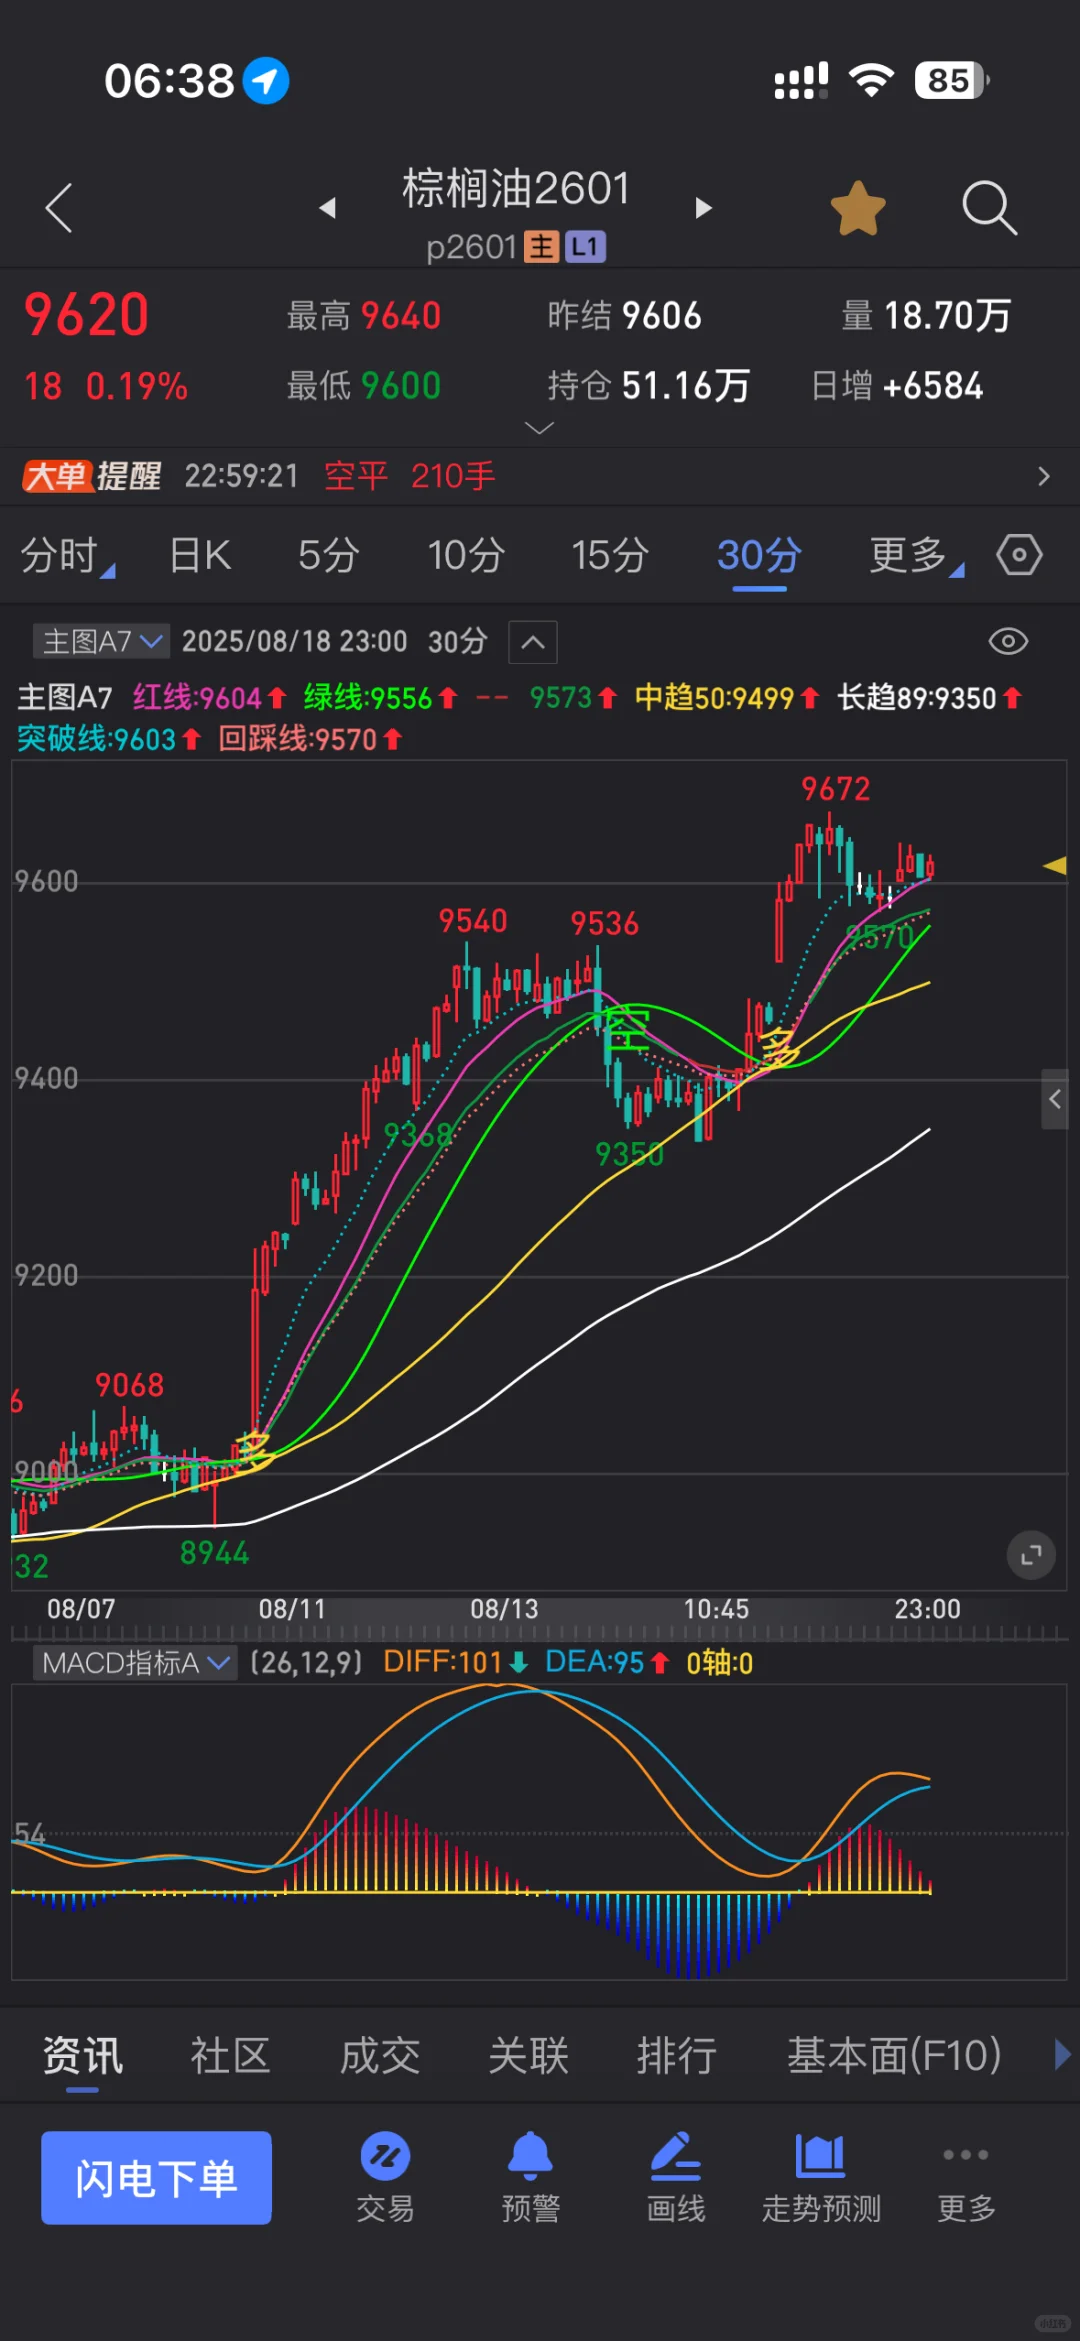
Task: Open the 基本面(F10) tab
Action: pyautogui.click(x=894, y=2056)
